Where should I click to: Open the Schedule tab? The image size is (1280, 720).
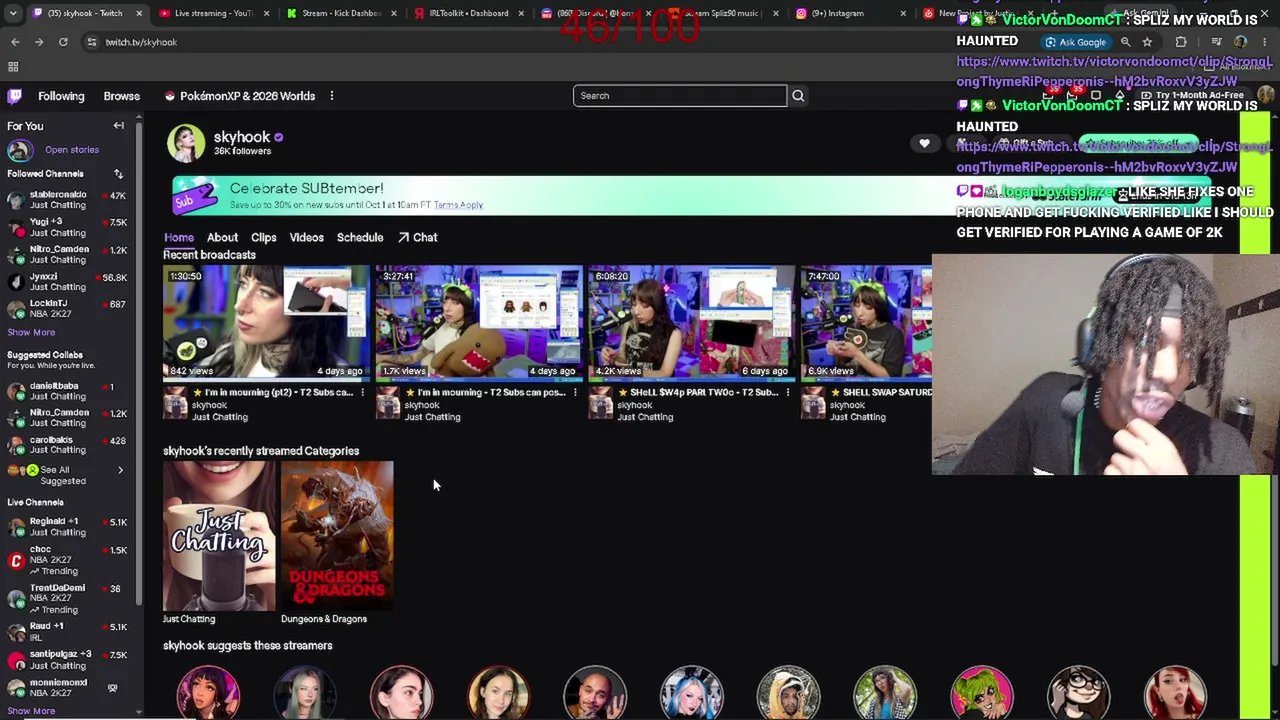(360, 237)
